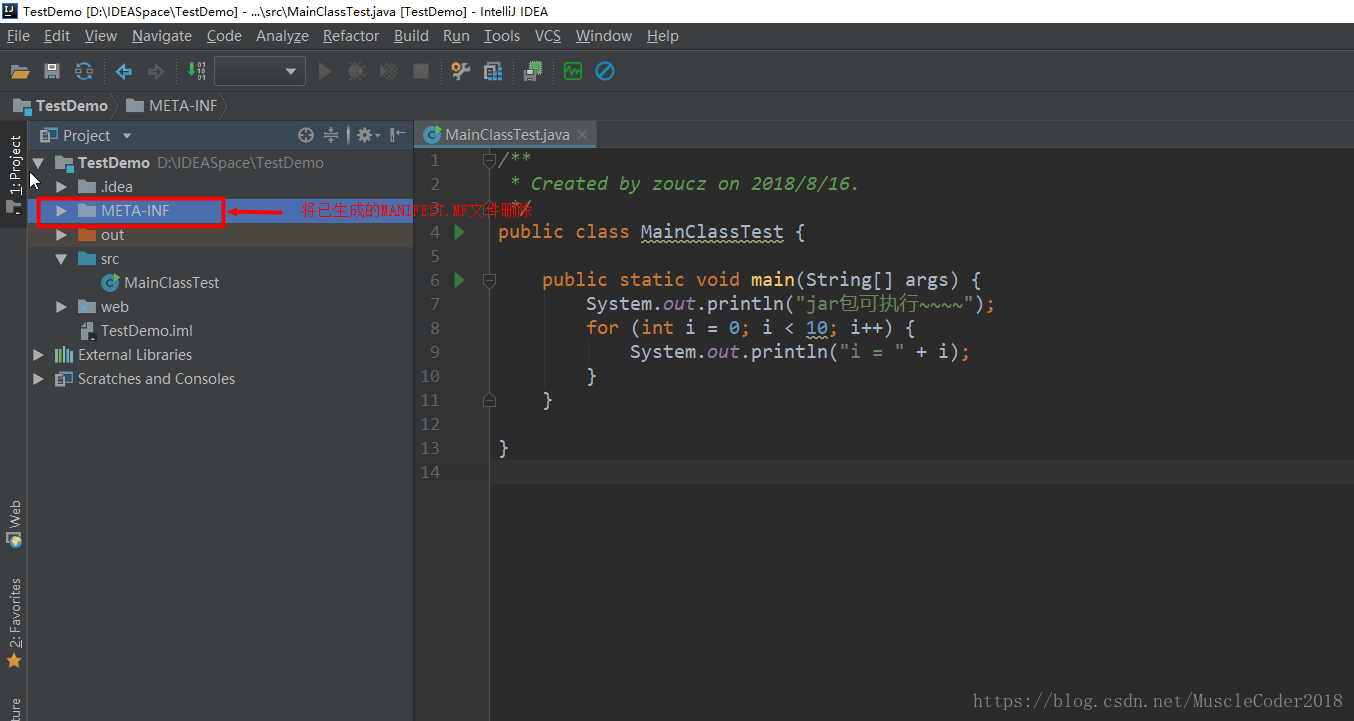This screenshot has width=1354, height=721.
Task: Click the Save All toolbar icon
Action: coord(52,71)
